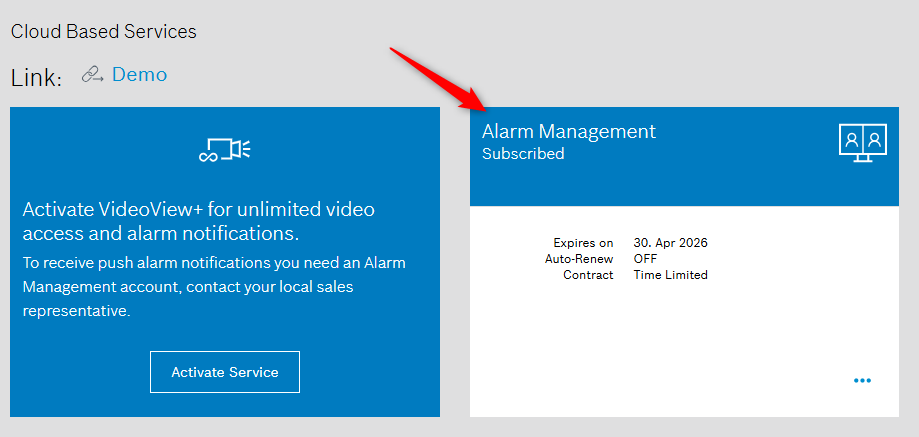Click the Time Limited contract value
919x437 pixels.
670,274
